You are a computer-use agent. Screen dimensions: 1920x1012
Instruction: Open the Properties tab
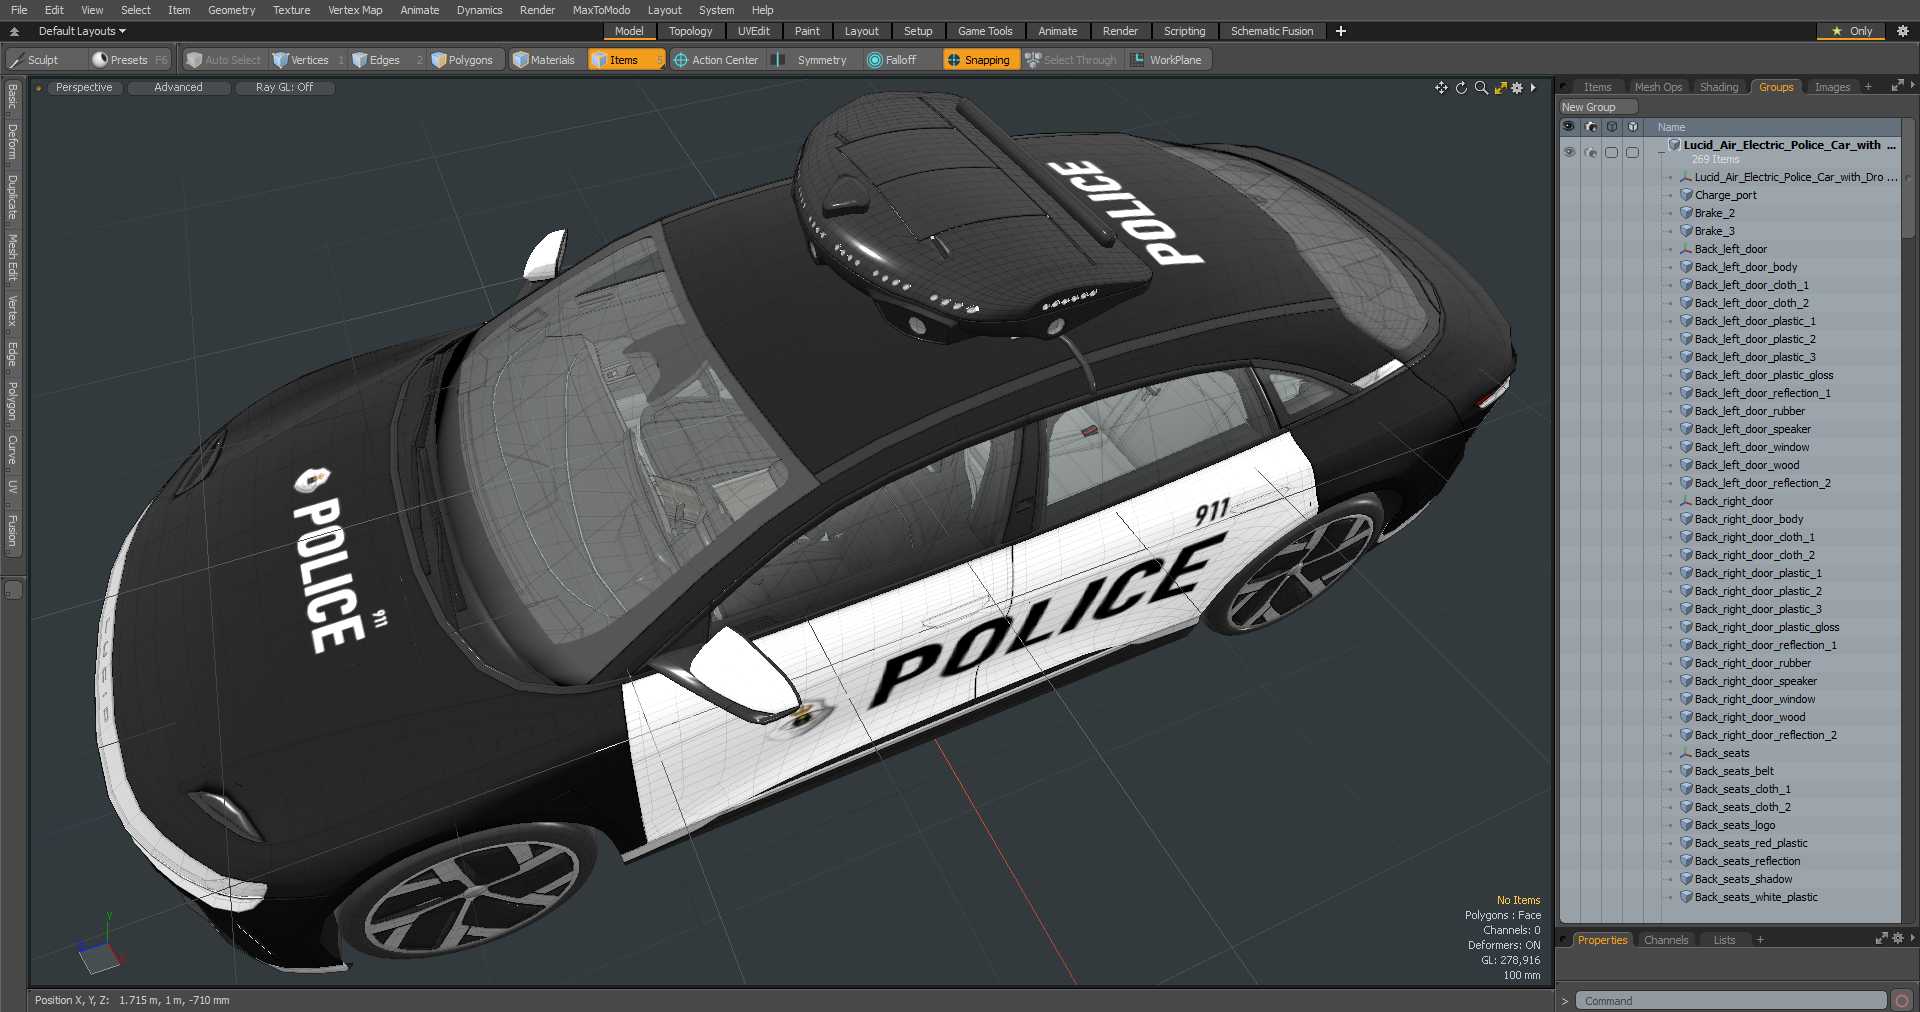pyautogui.click(x=1602, y=940)
